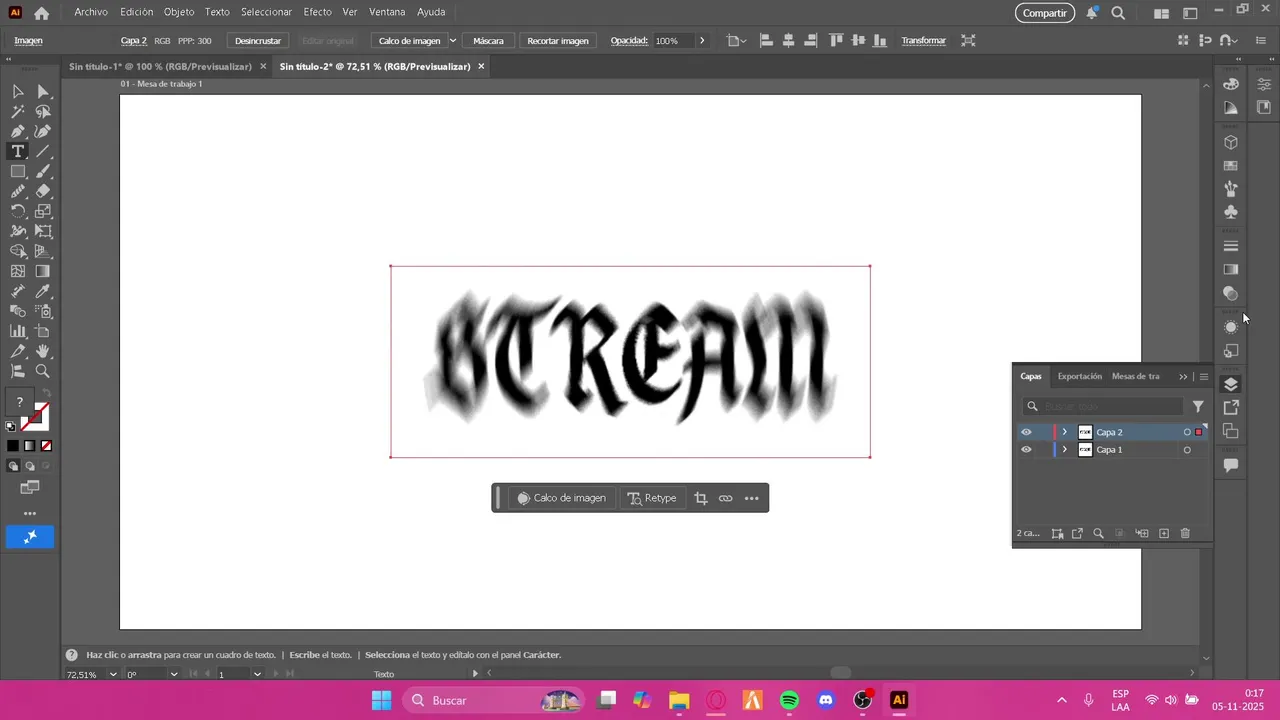Select the Direct Selection tool
Image resolution: width=1280 pixels, height=720 pixels.
(x=43, y=91)
